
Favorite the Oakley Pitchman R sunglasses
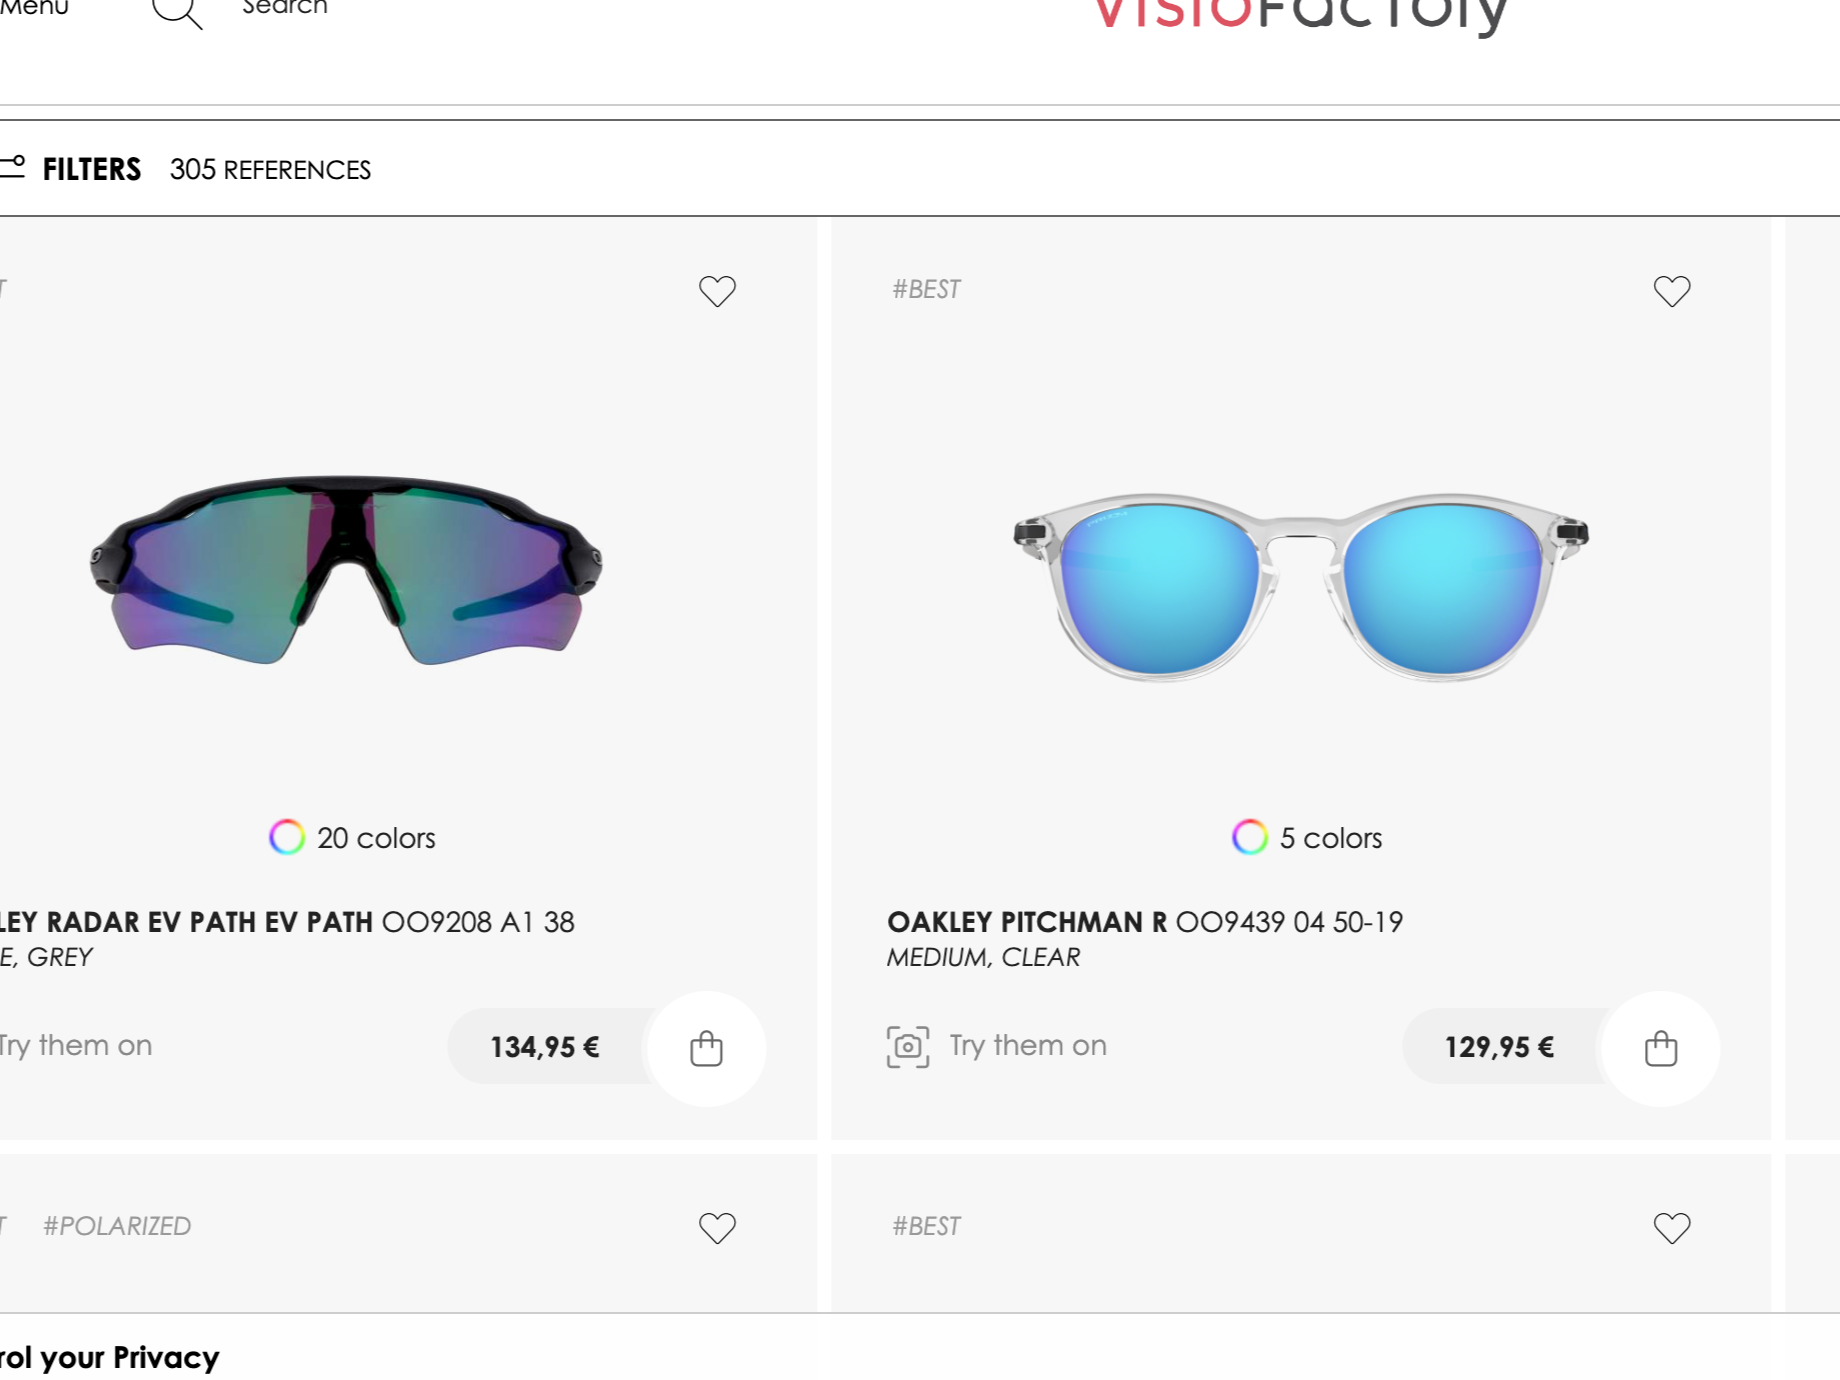1672,290
